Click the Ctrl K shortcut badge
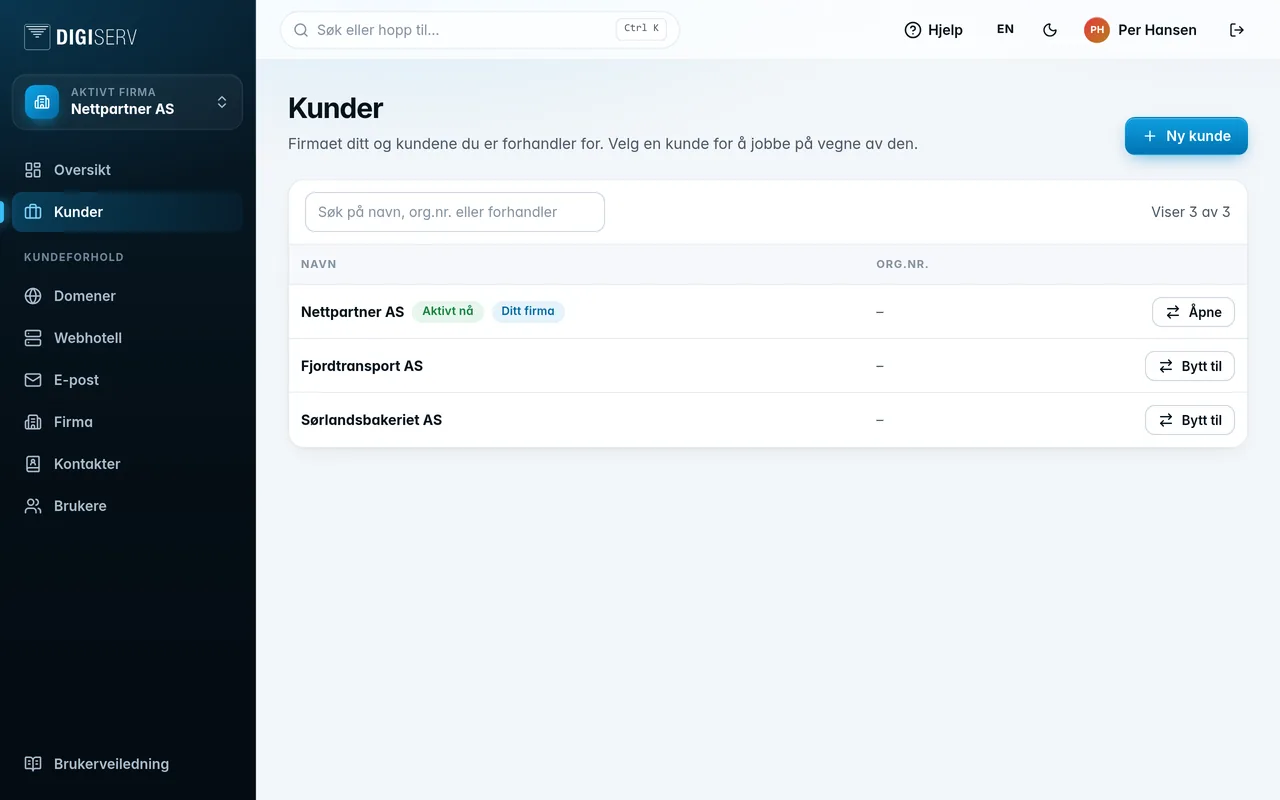The width and height of the screenshot is (1280, 800). [641, 29]
